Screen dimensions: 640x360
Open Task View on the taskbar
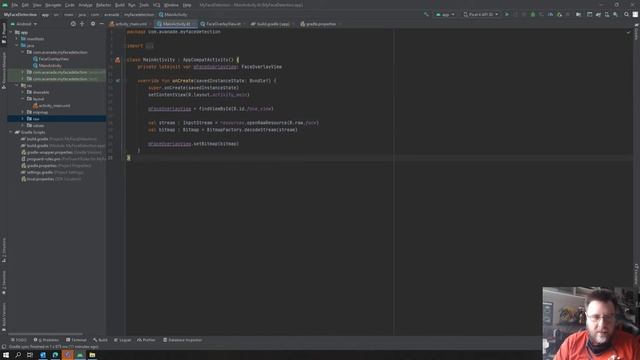coord(30,355)
